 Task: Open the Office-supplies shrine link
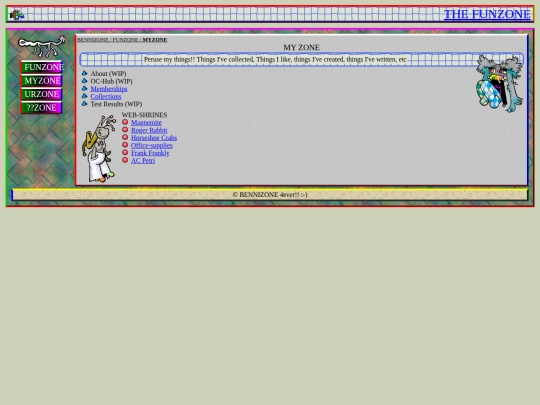click(152, 145)
